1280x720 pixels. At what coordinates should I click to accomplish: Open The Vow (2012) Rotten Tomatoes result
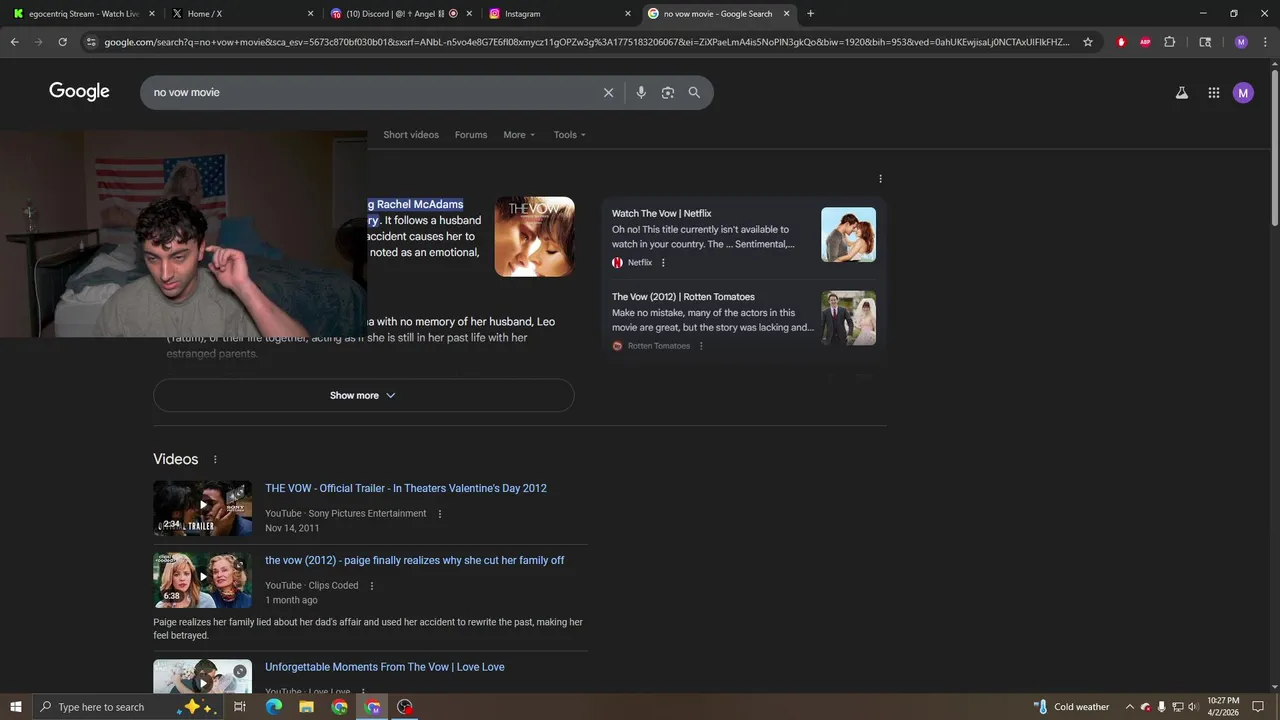point(683,297)
